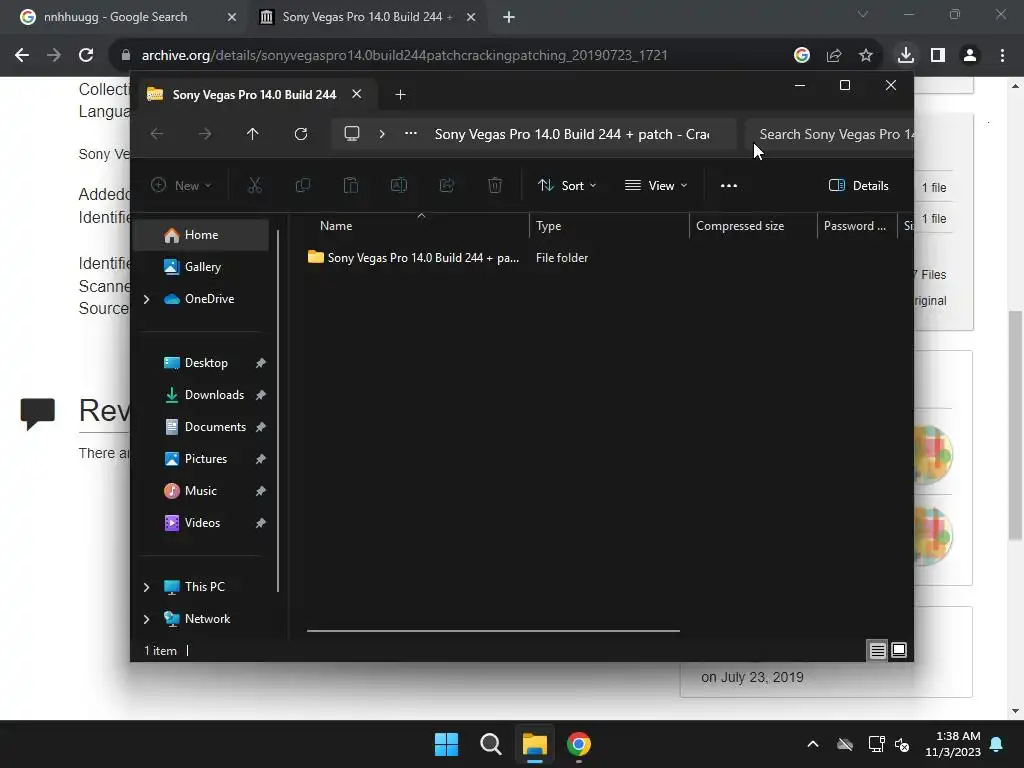Click File Explorer taskbar icon

[534, 744]
